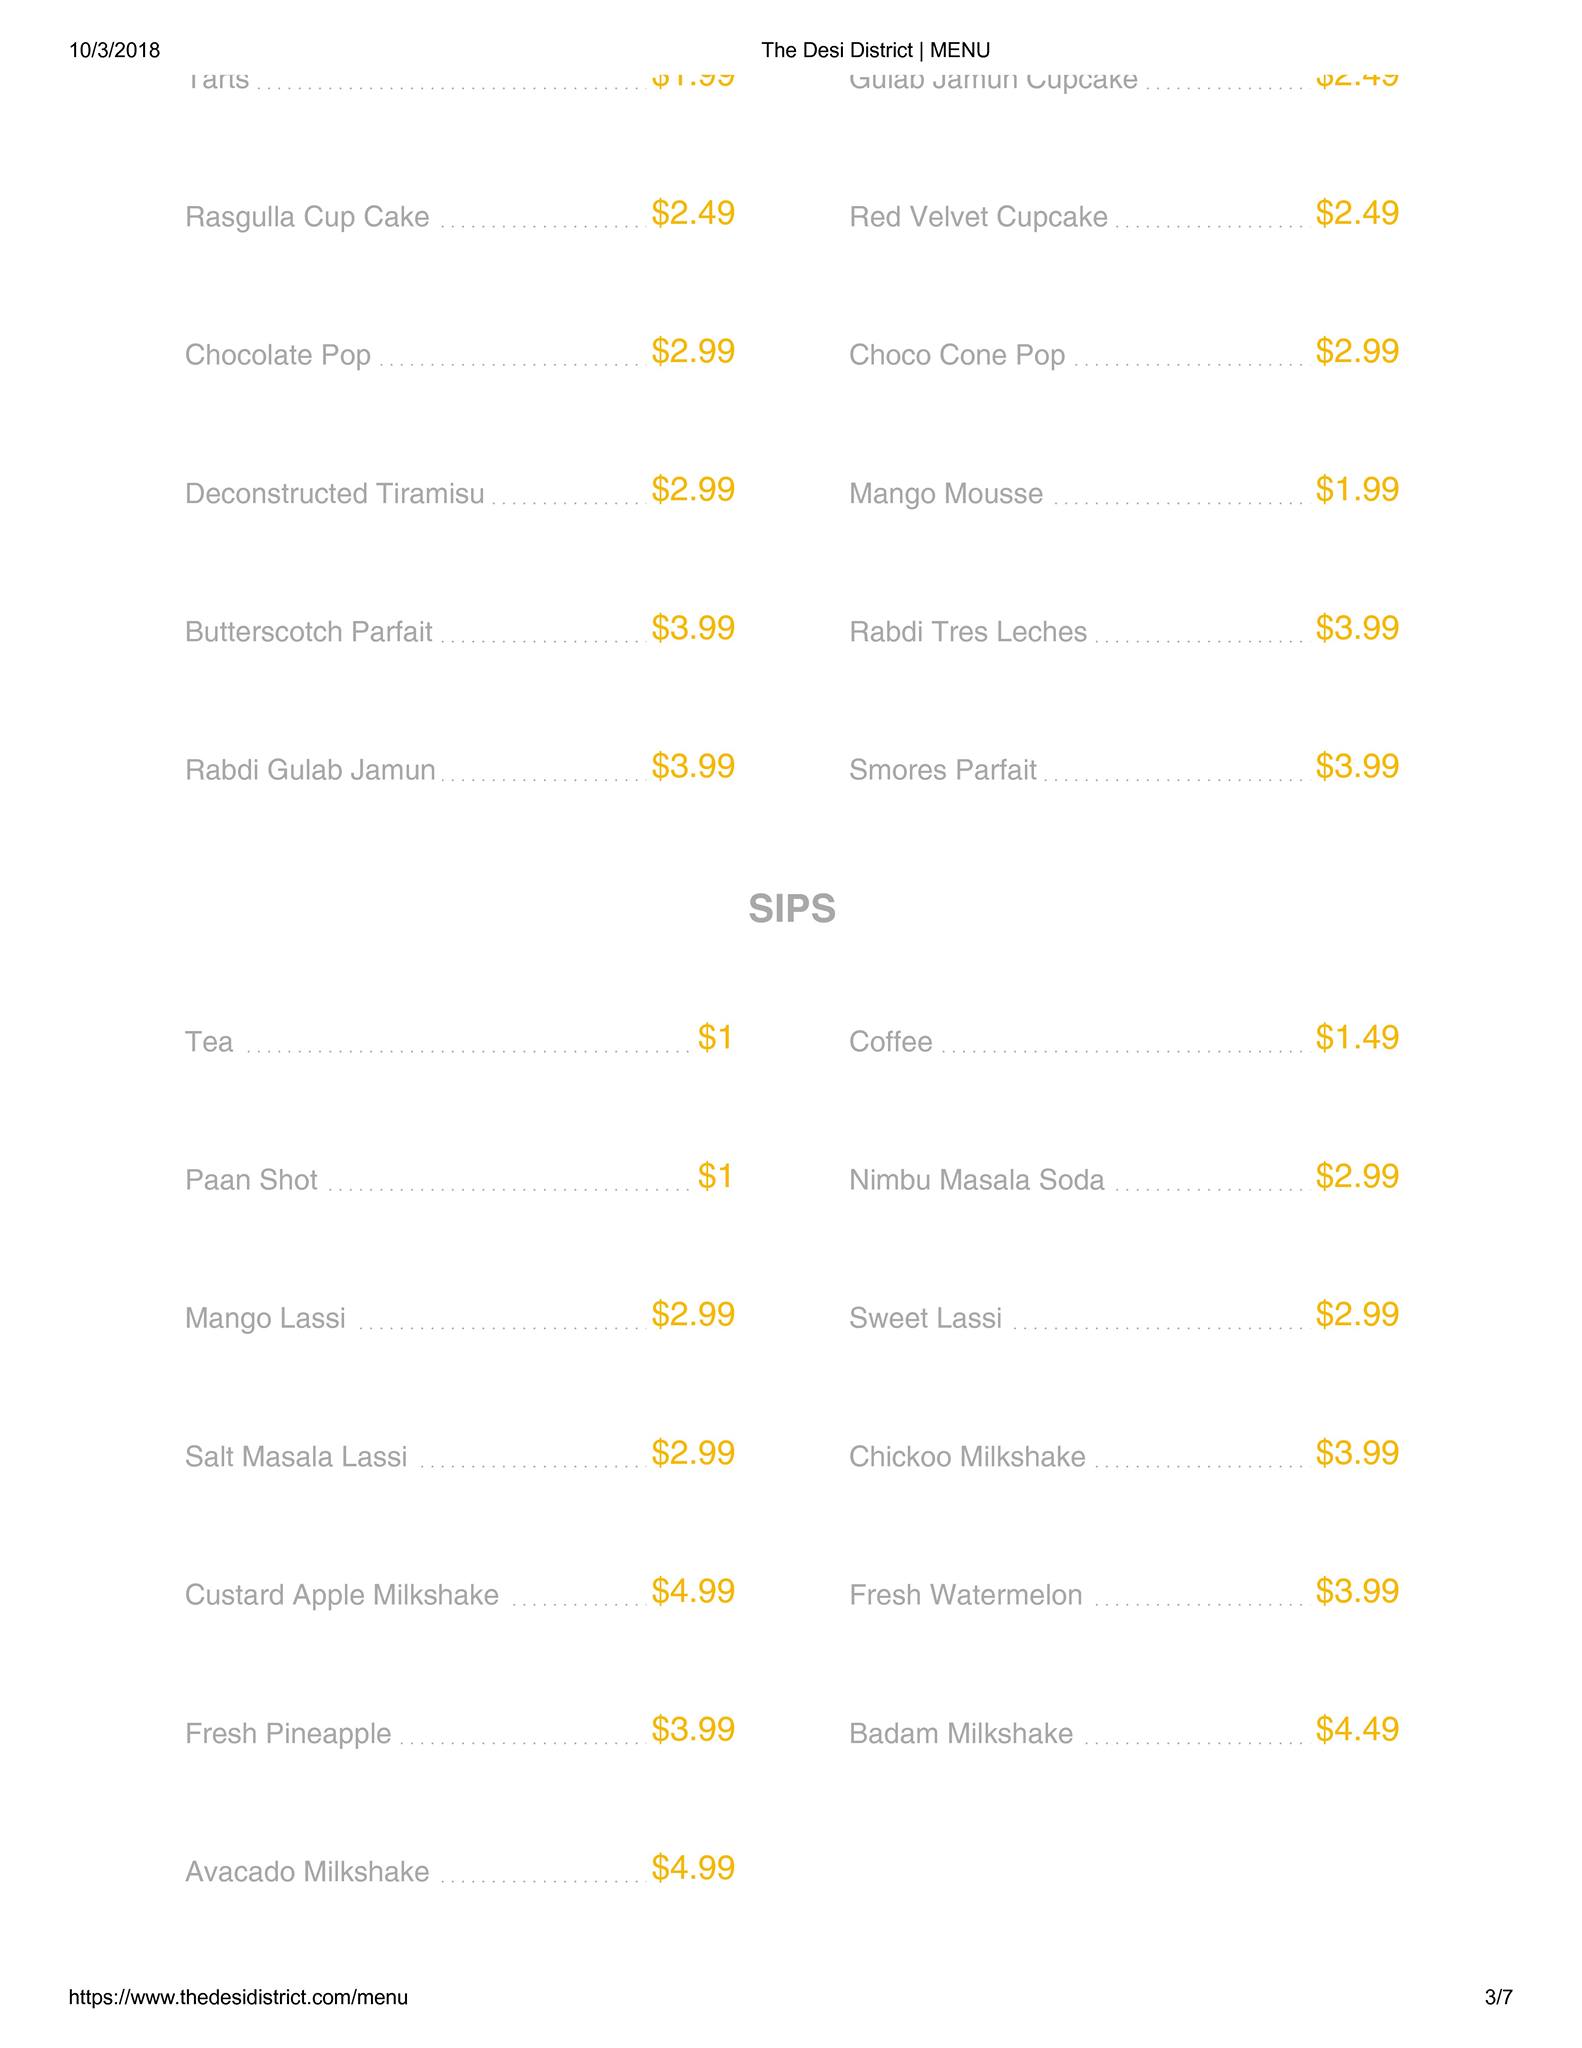
Task: Select the Red Velvet Cupcake item
Action: [978, 217]
